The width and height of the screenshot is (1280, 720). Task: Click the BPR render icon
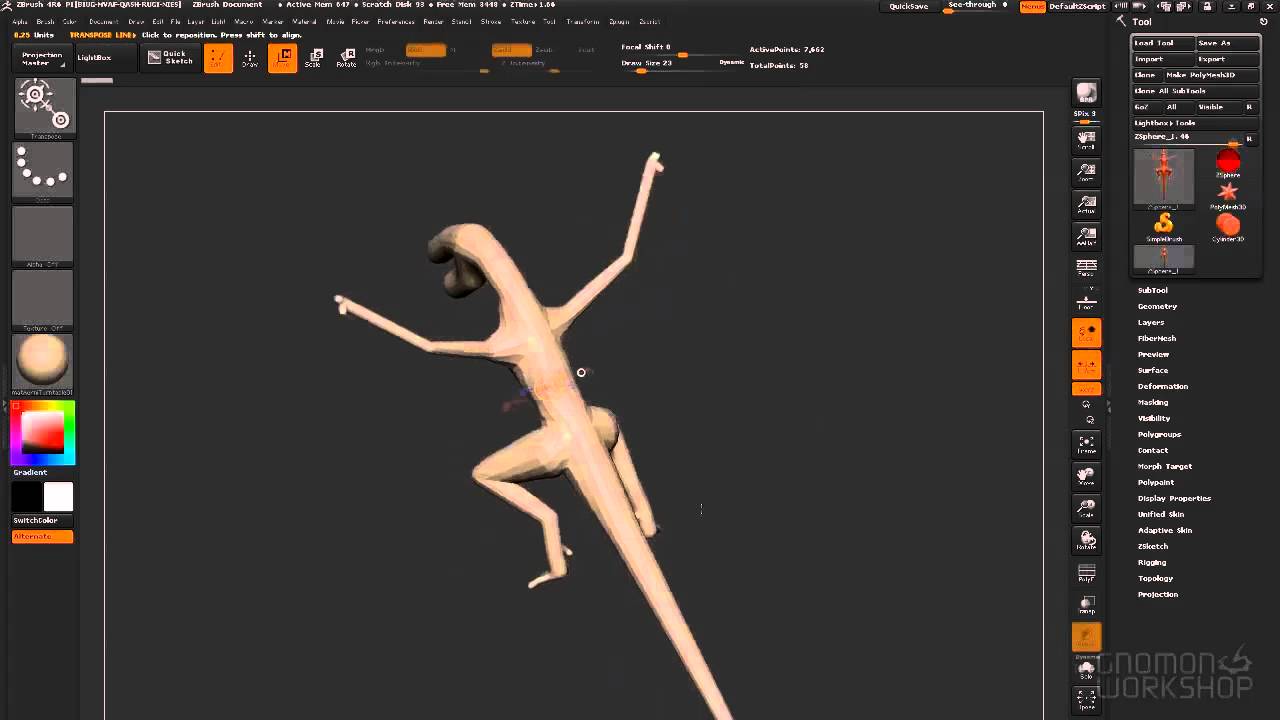click(1086, 94)
